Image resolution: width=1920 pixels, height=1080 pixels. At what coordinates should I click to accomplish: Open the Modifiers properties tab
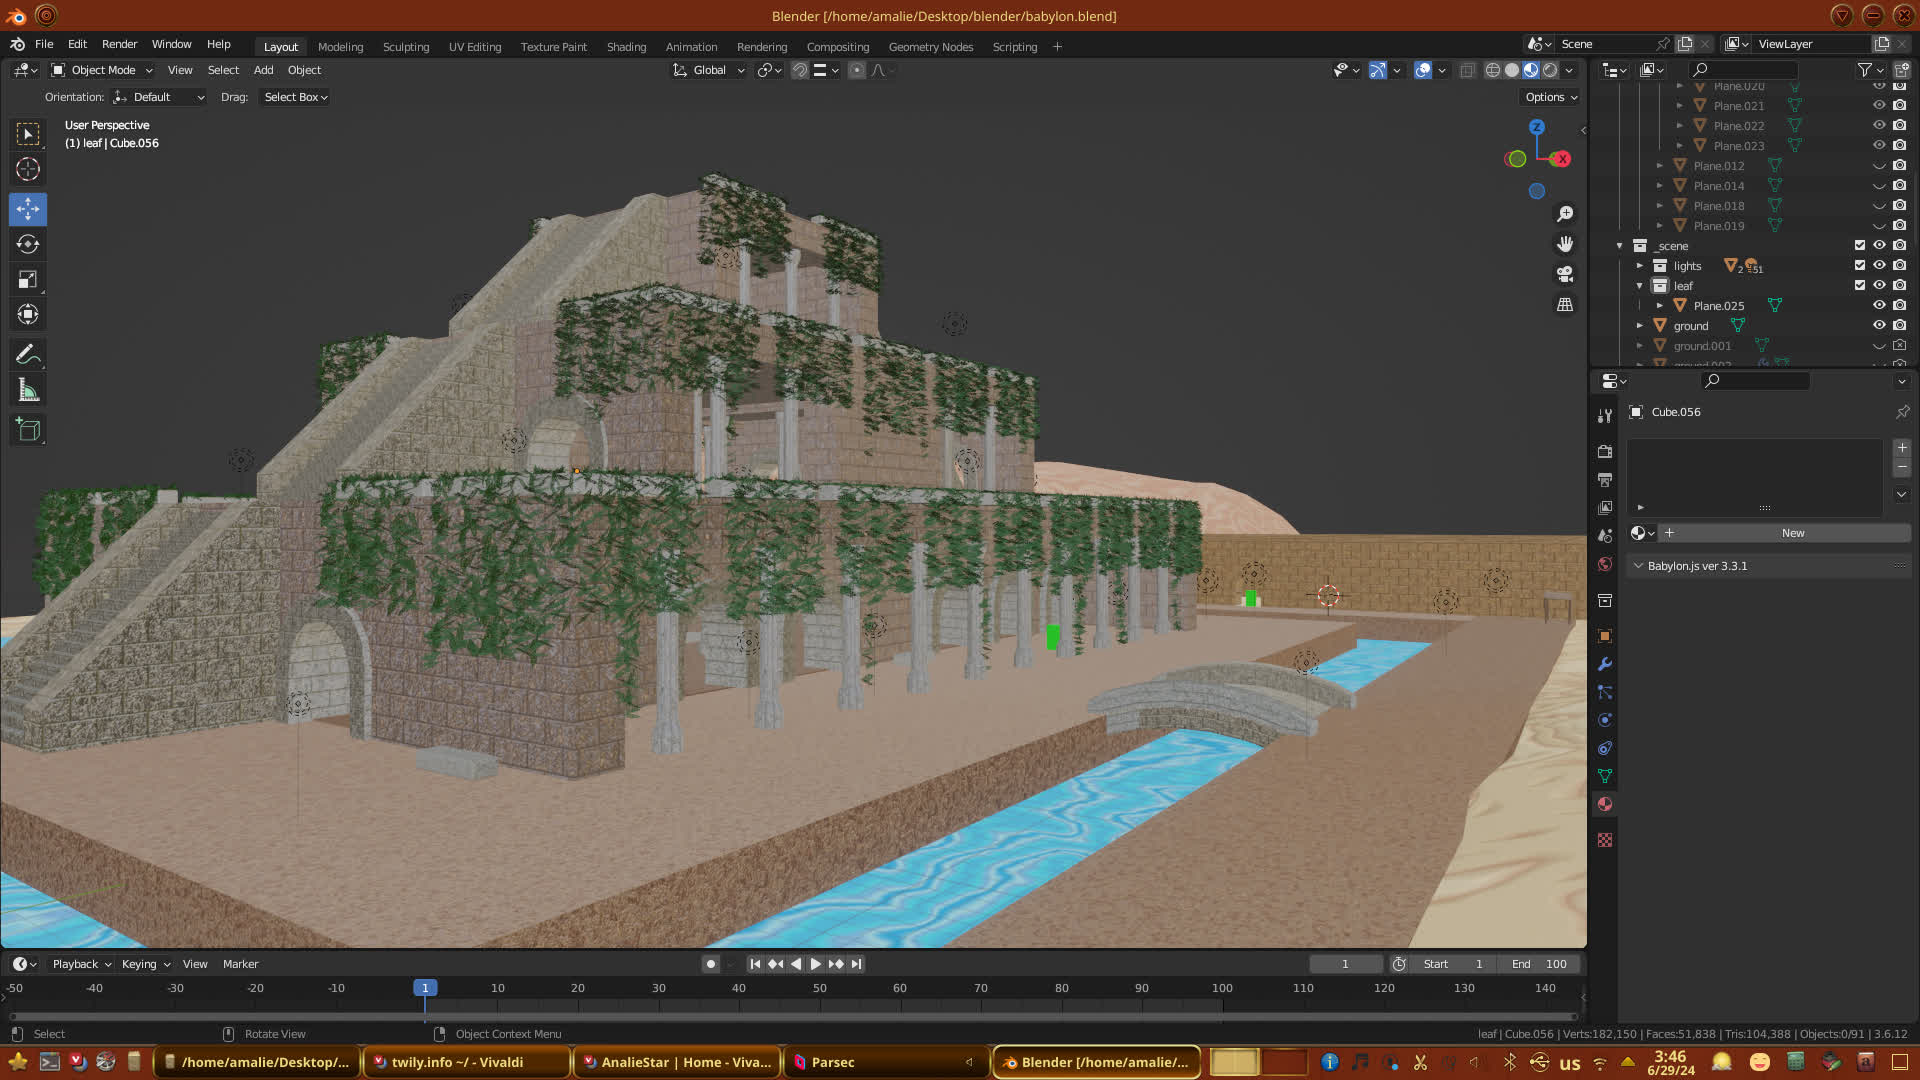pos(1605,664)
